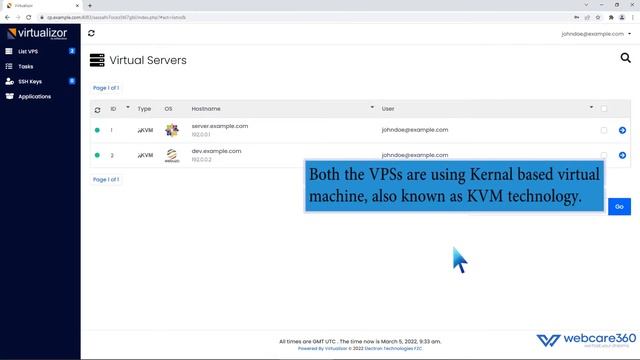640x360 pixels.
Task: Click the List VPS count badge
Action: point(72,51)
